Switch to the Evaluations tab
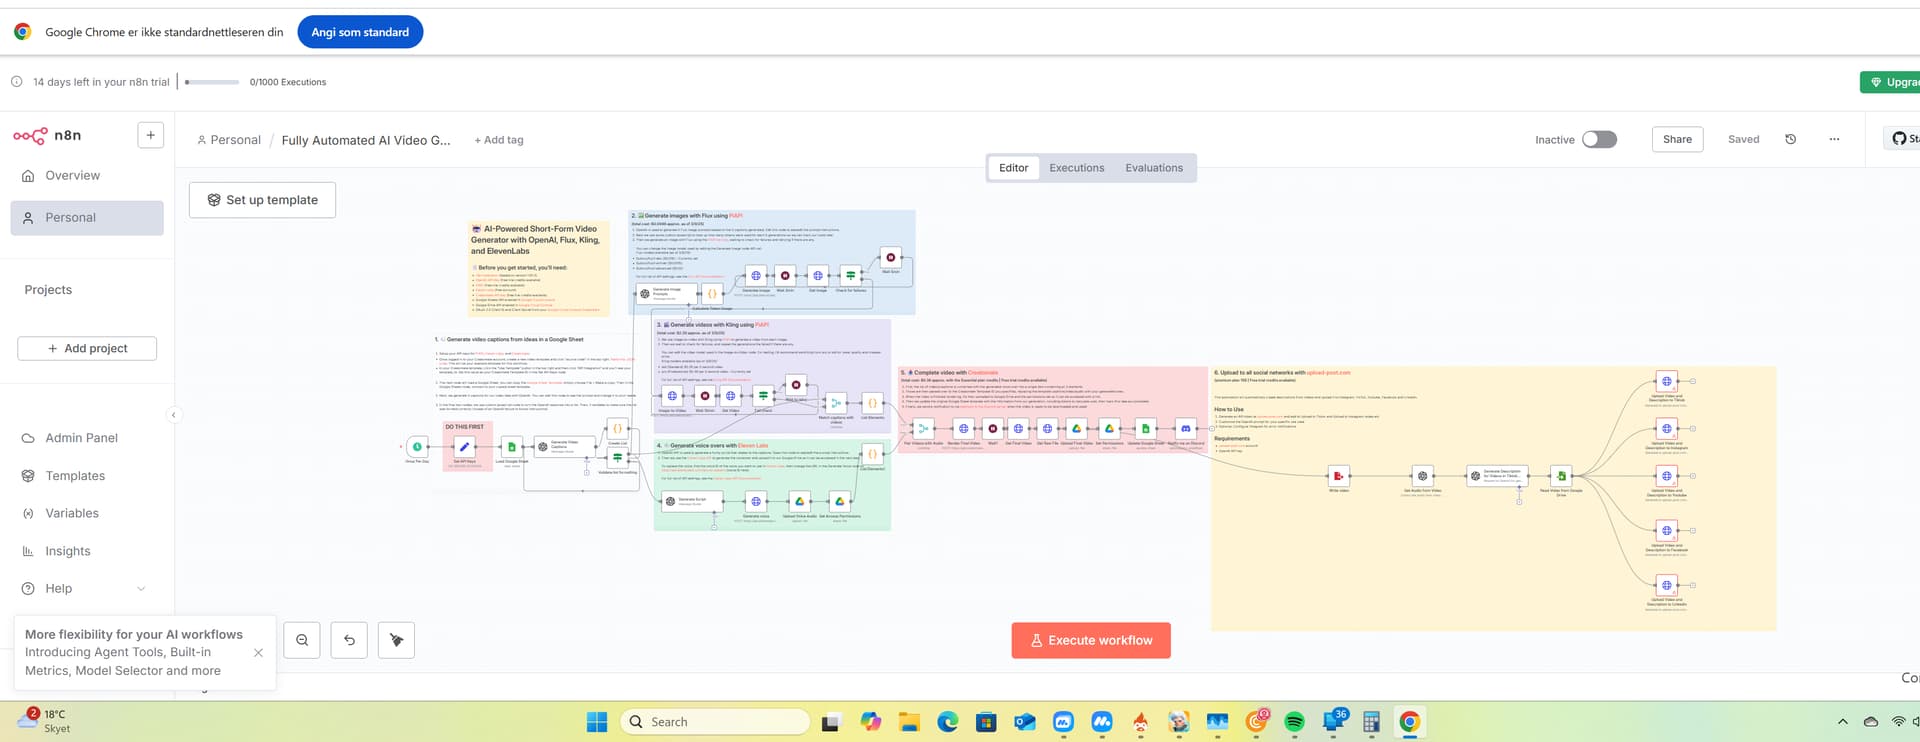 pyautogui.click(x=1154, y=168)
